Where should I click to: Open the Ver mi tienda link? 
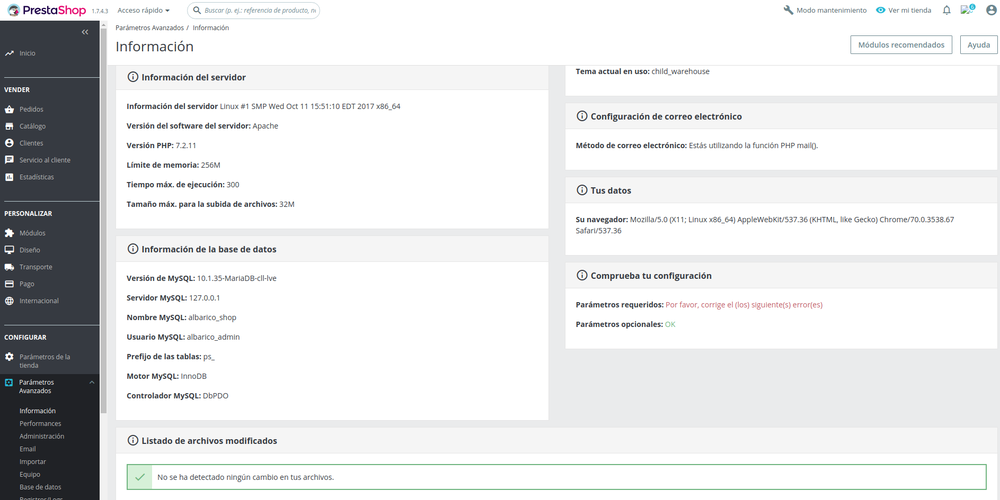(903, 10)
